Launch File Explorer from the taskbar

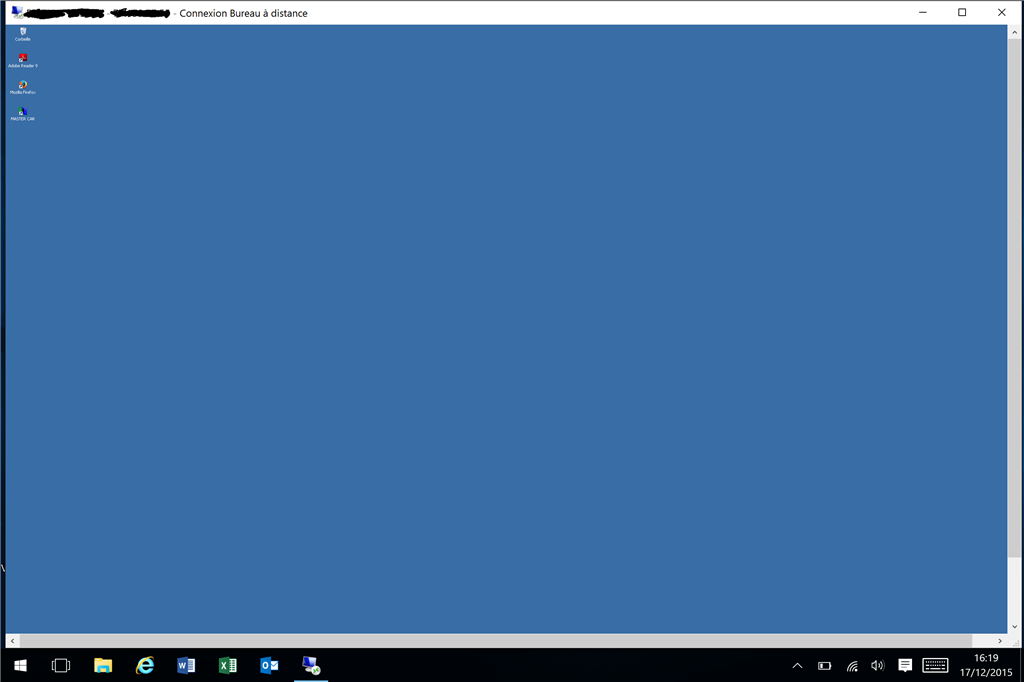[103, 666]
